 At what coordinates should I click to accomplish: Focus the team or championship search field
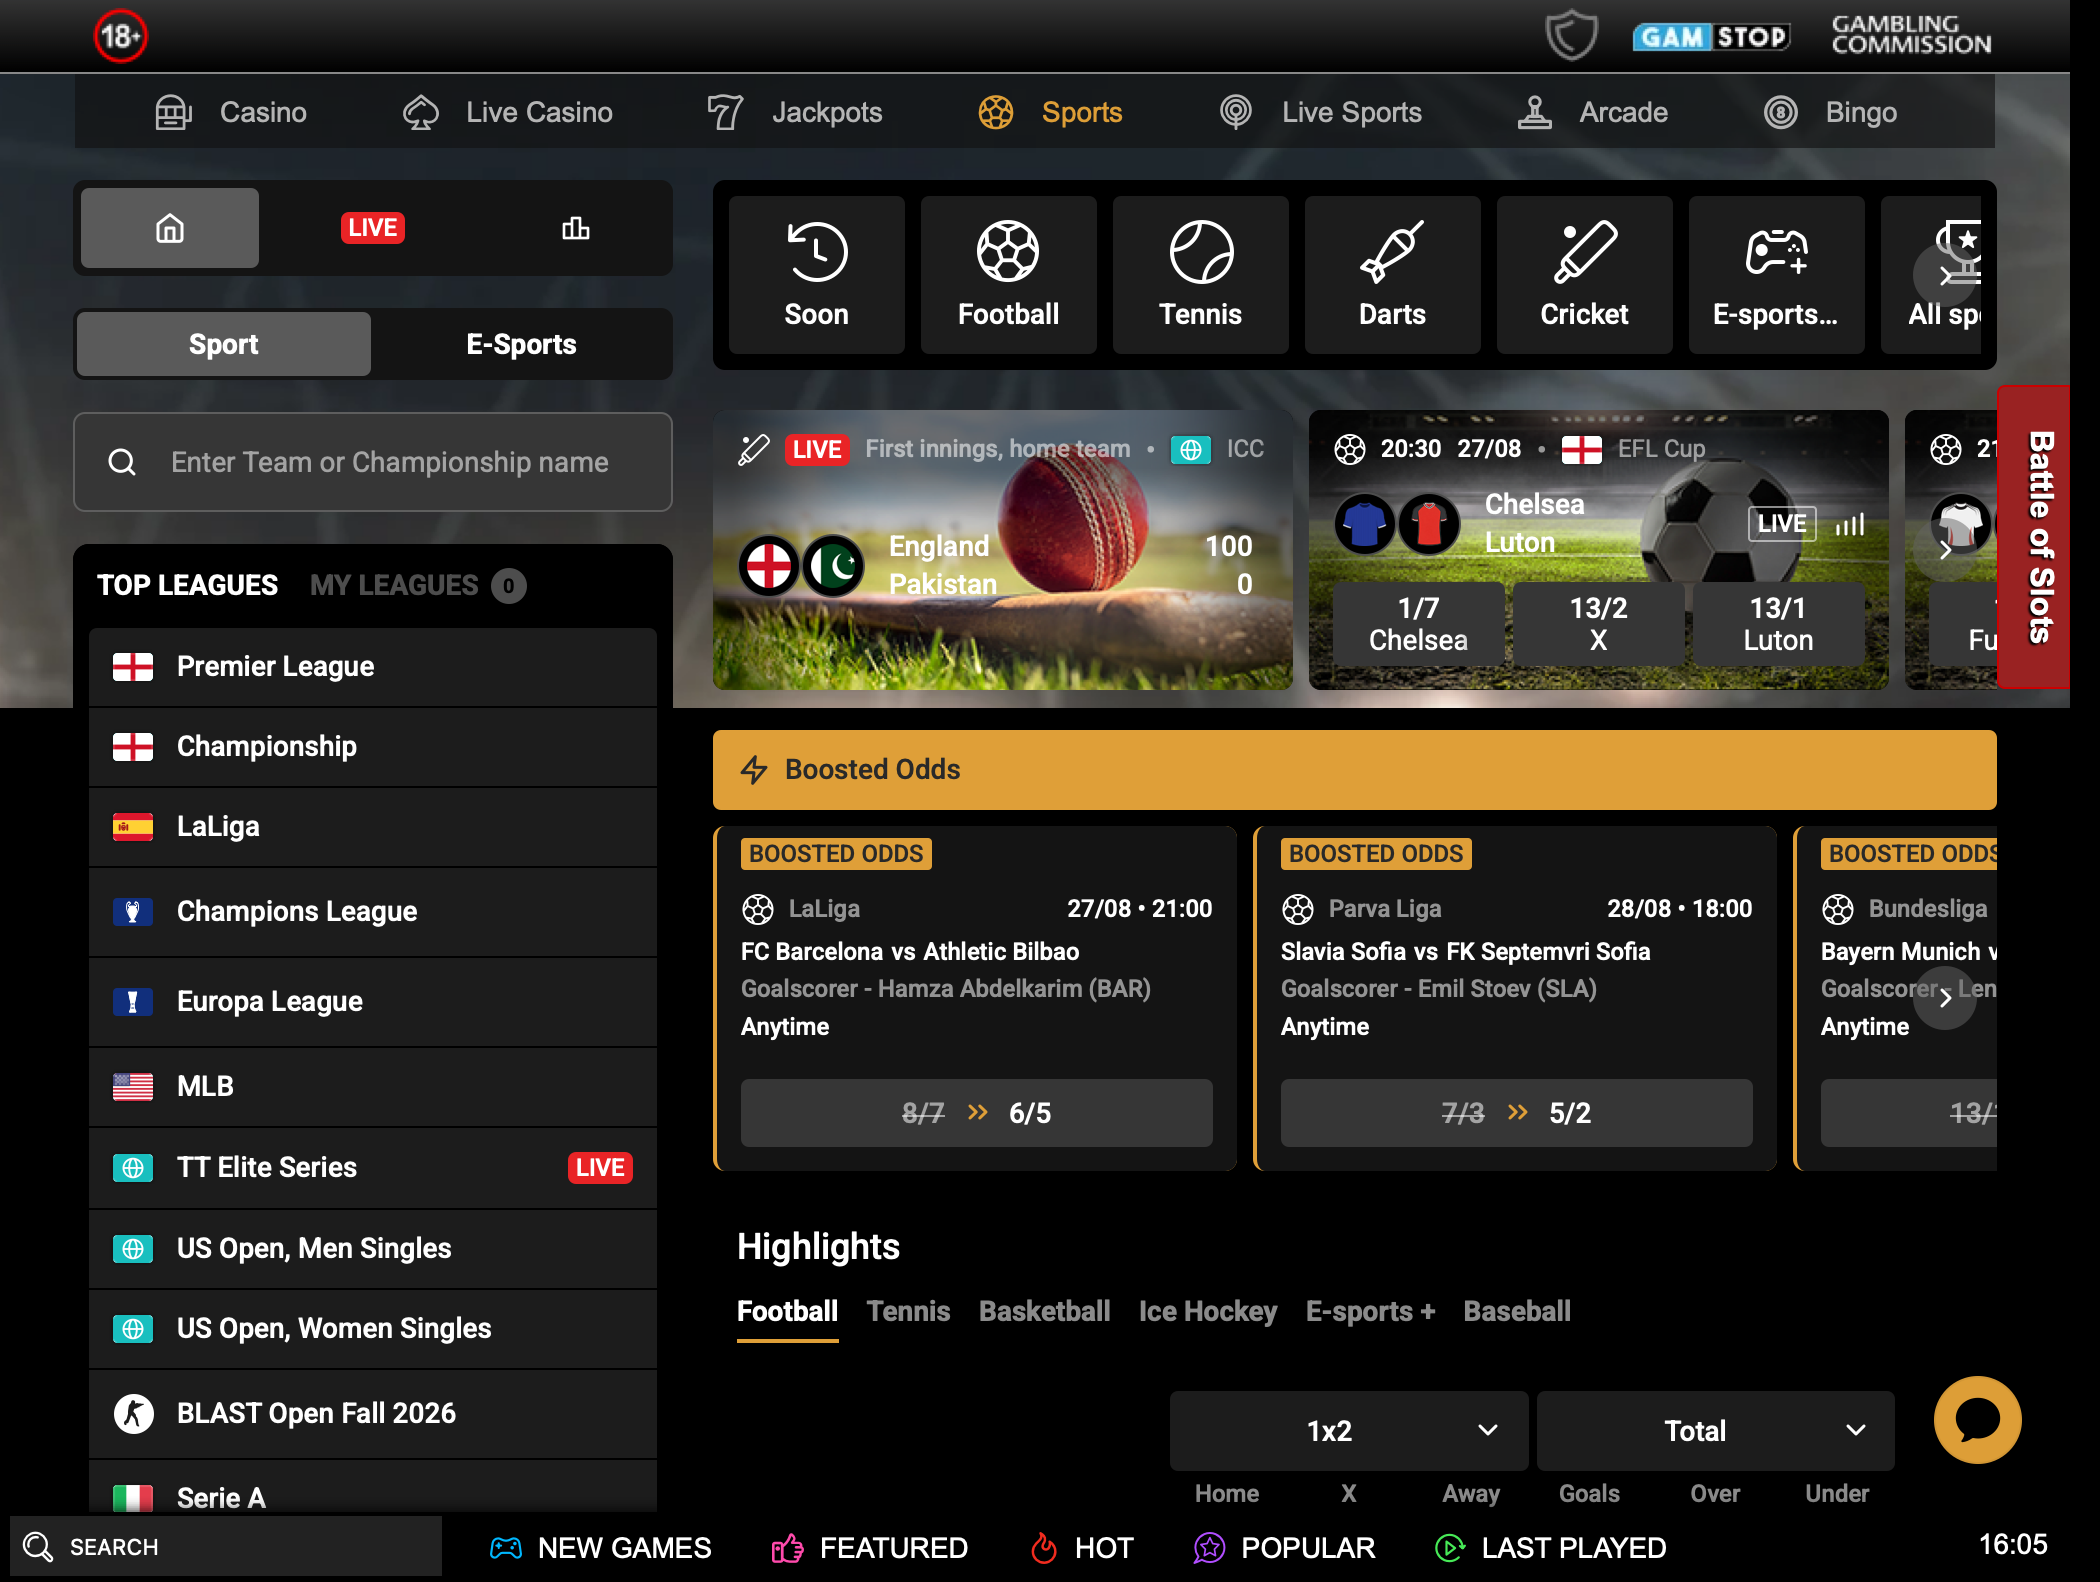click(373, 462)
